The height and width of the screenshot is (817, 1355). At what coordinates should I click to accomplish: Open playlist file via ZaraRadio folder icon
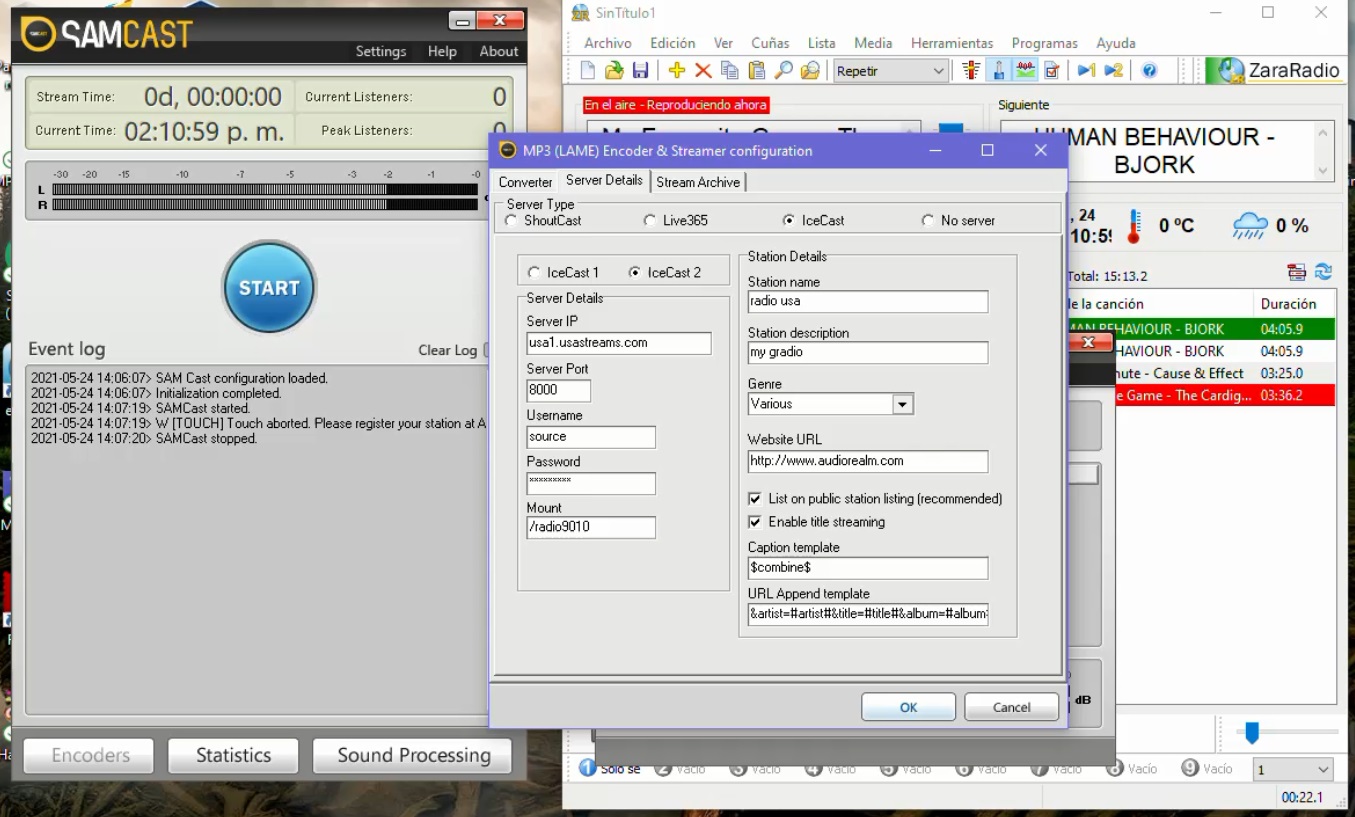click(x=614, y=70)
